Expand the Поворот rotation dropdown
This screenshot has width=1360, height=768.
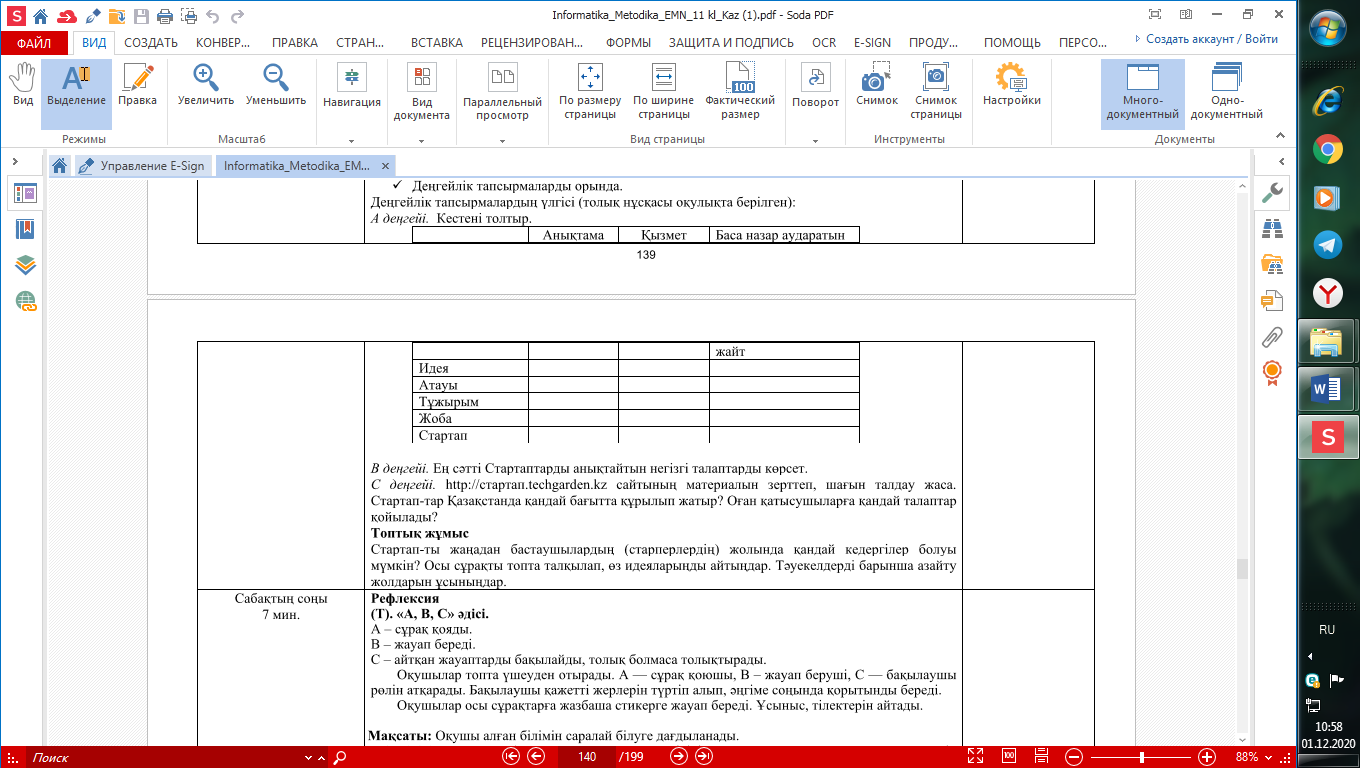tap(815, 141)
